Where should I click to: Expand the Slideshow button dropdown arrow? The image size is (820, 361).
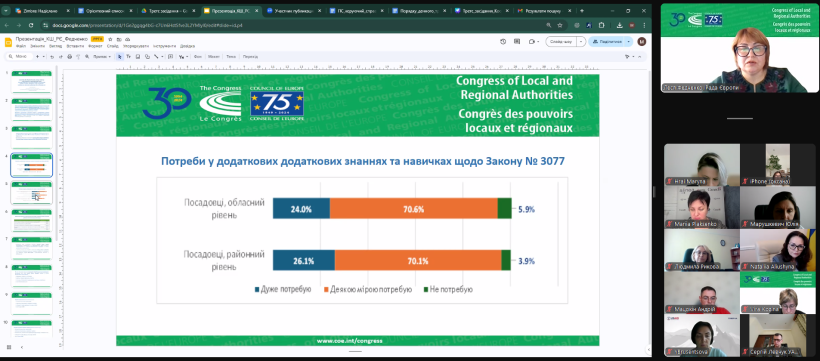point(580,42)
